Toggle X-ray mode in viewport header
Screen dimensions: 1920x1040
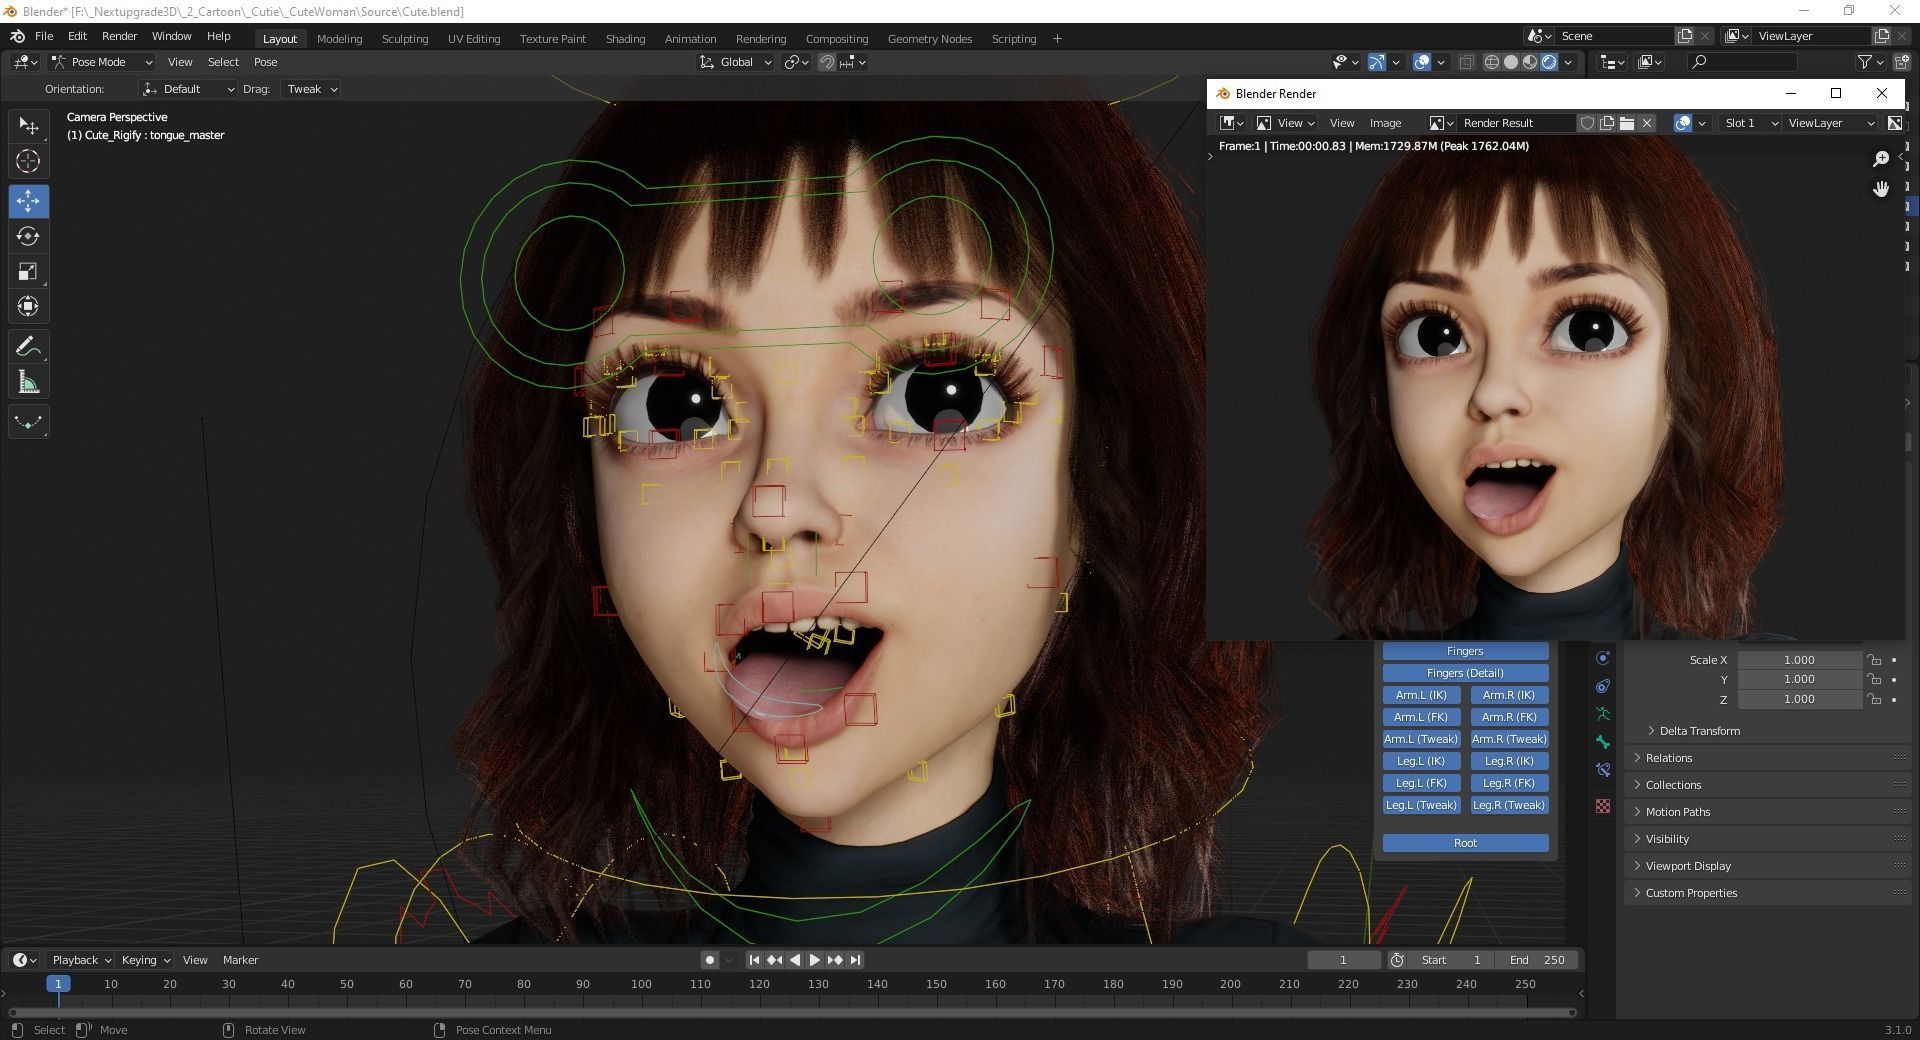[1466, 62]
